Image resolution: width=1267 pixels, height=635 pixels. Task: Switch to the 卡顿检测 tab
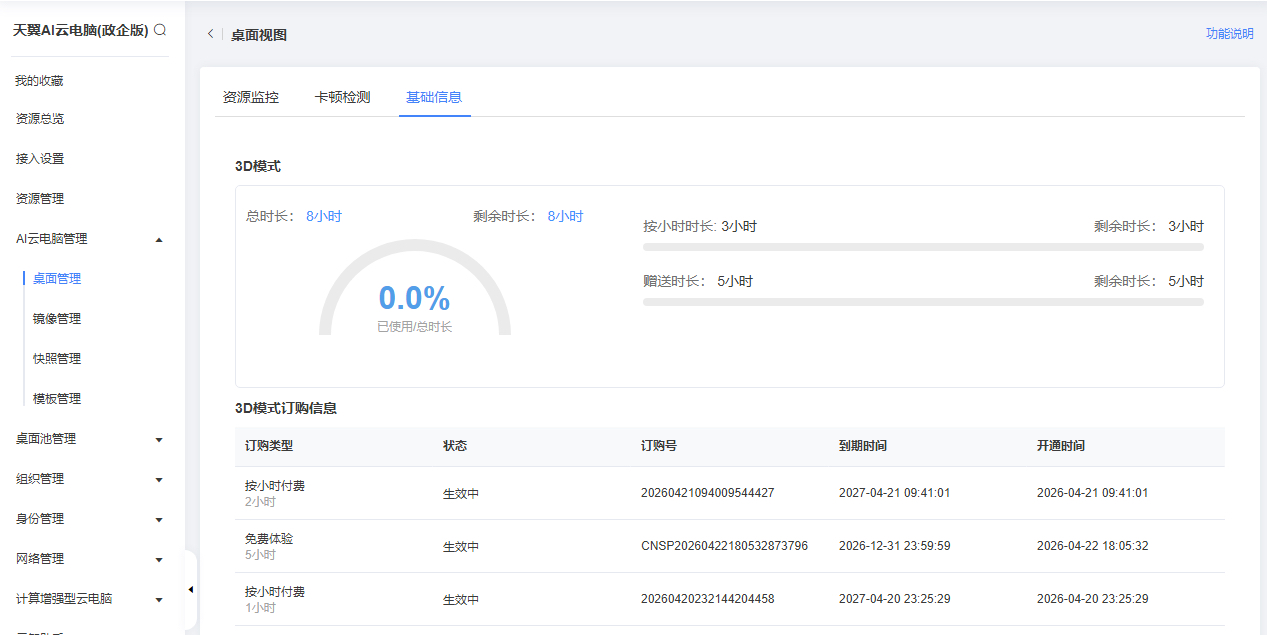pos(342,97)
